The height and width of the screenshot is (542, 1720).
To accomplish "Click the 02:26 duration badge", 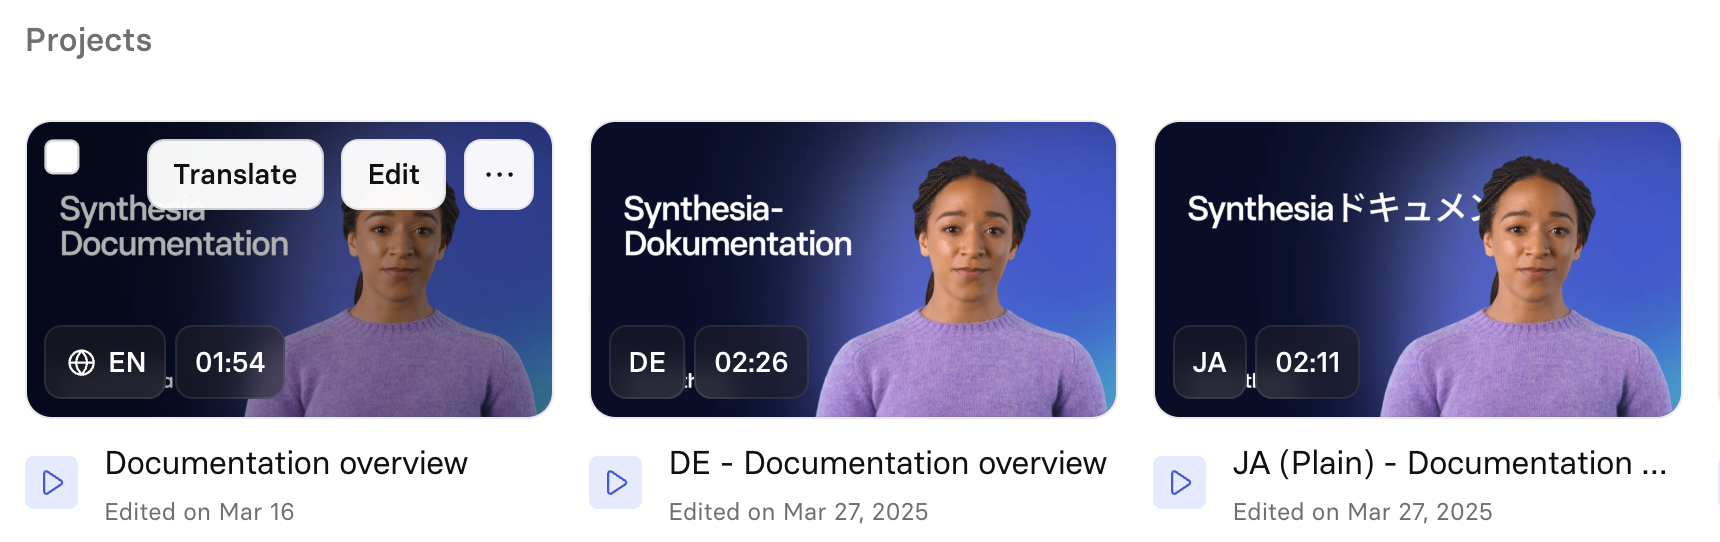I will pyautogui.click(x=751, y=362).
